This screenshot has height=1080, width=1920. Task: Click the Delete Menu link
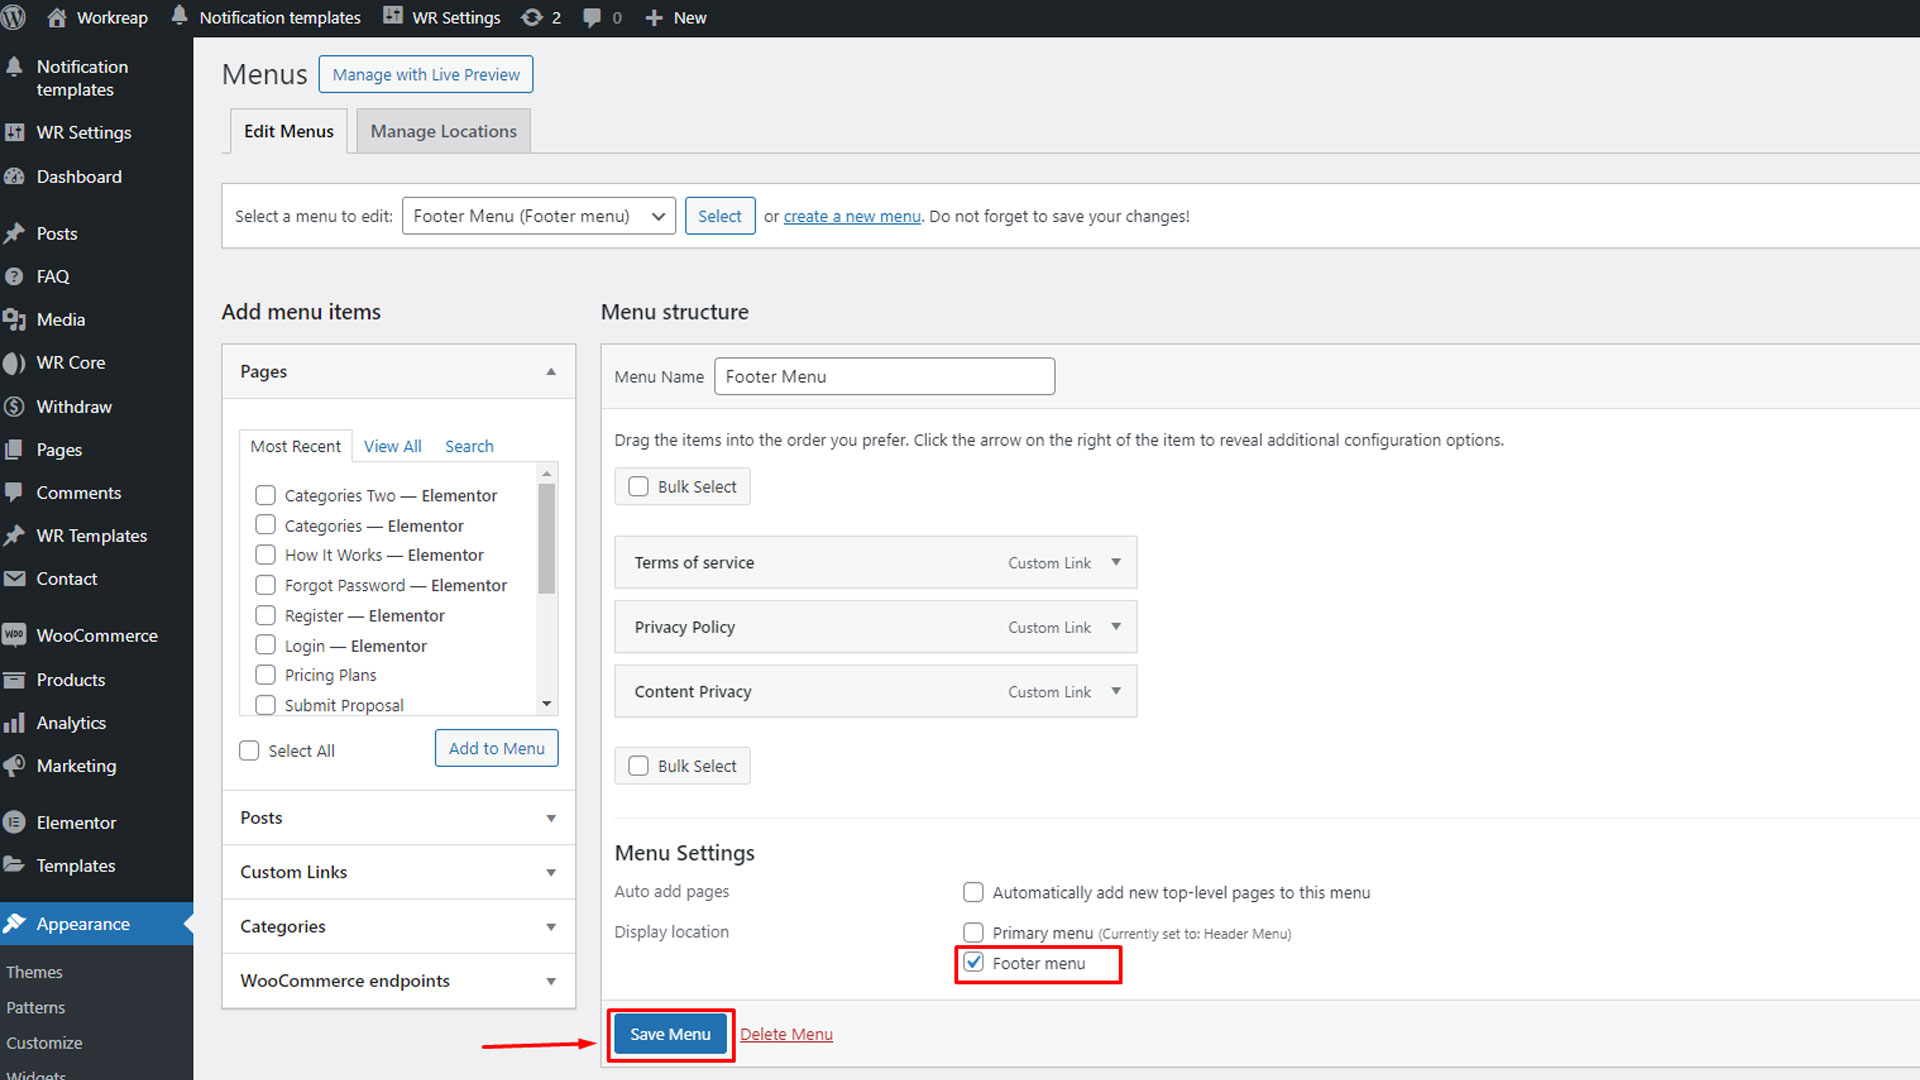coord(786,1034)
